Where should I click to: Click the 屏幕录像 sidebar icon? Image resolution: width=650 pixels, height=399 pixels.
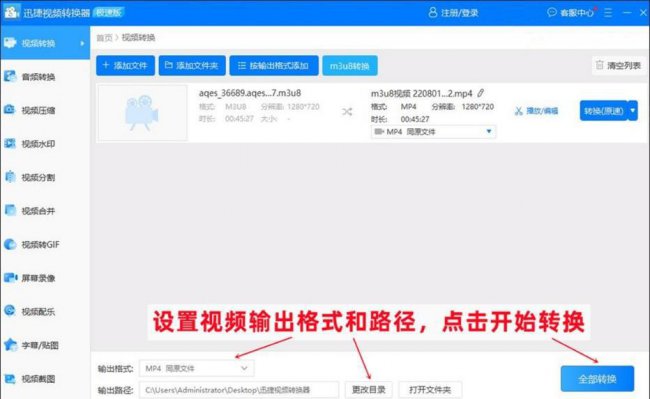[x=10, y=278]
